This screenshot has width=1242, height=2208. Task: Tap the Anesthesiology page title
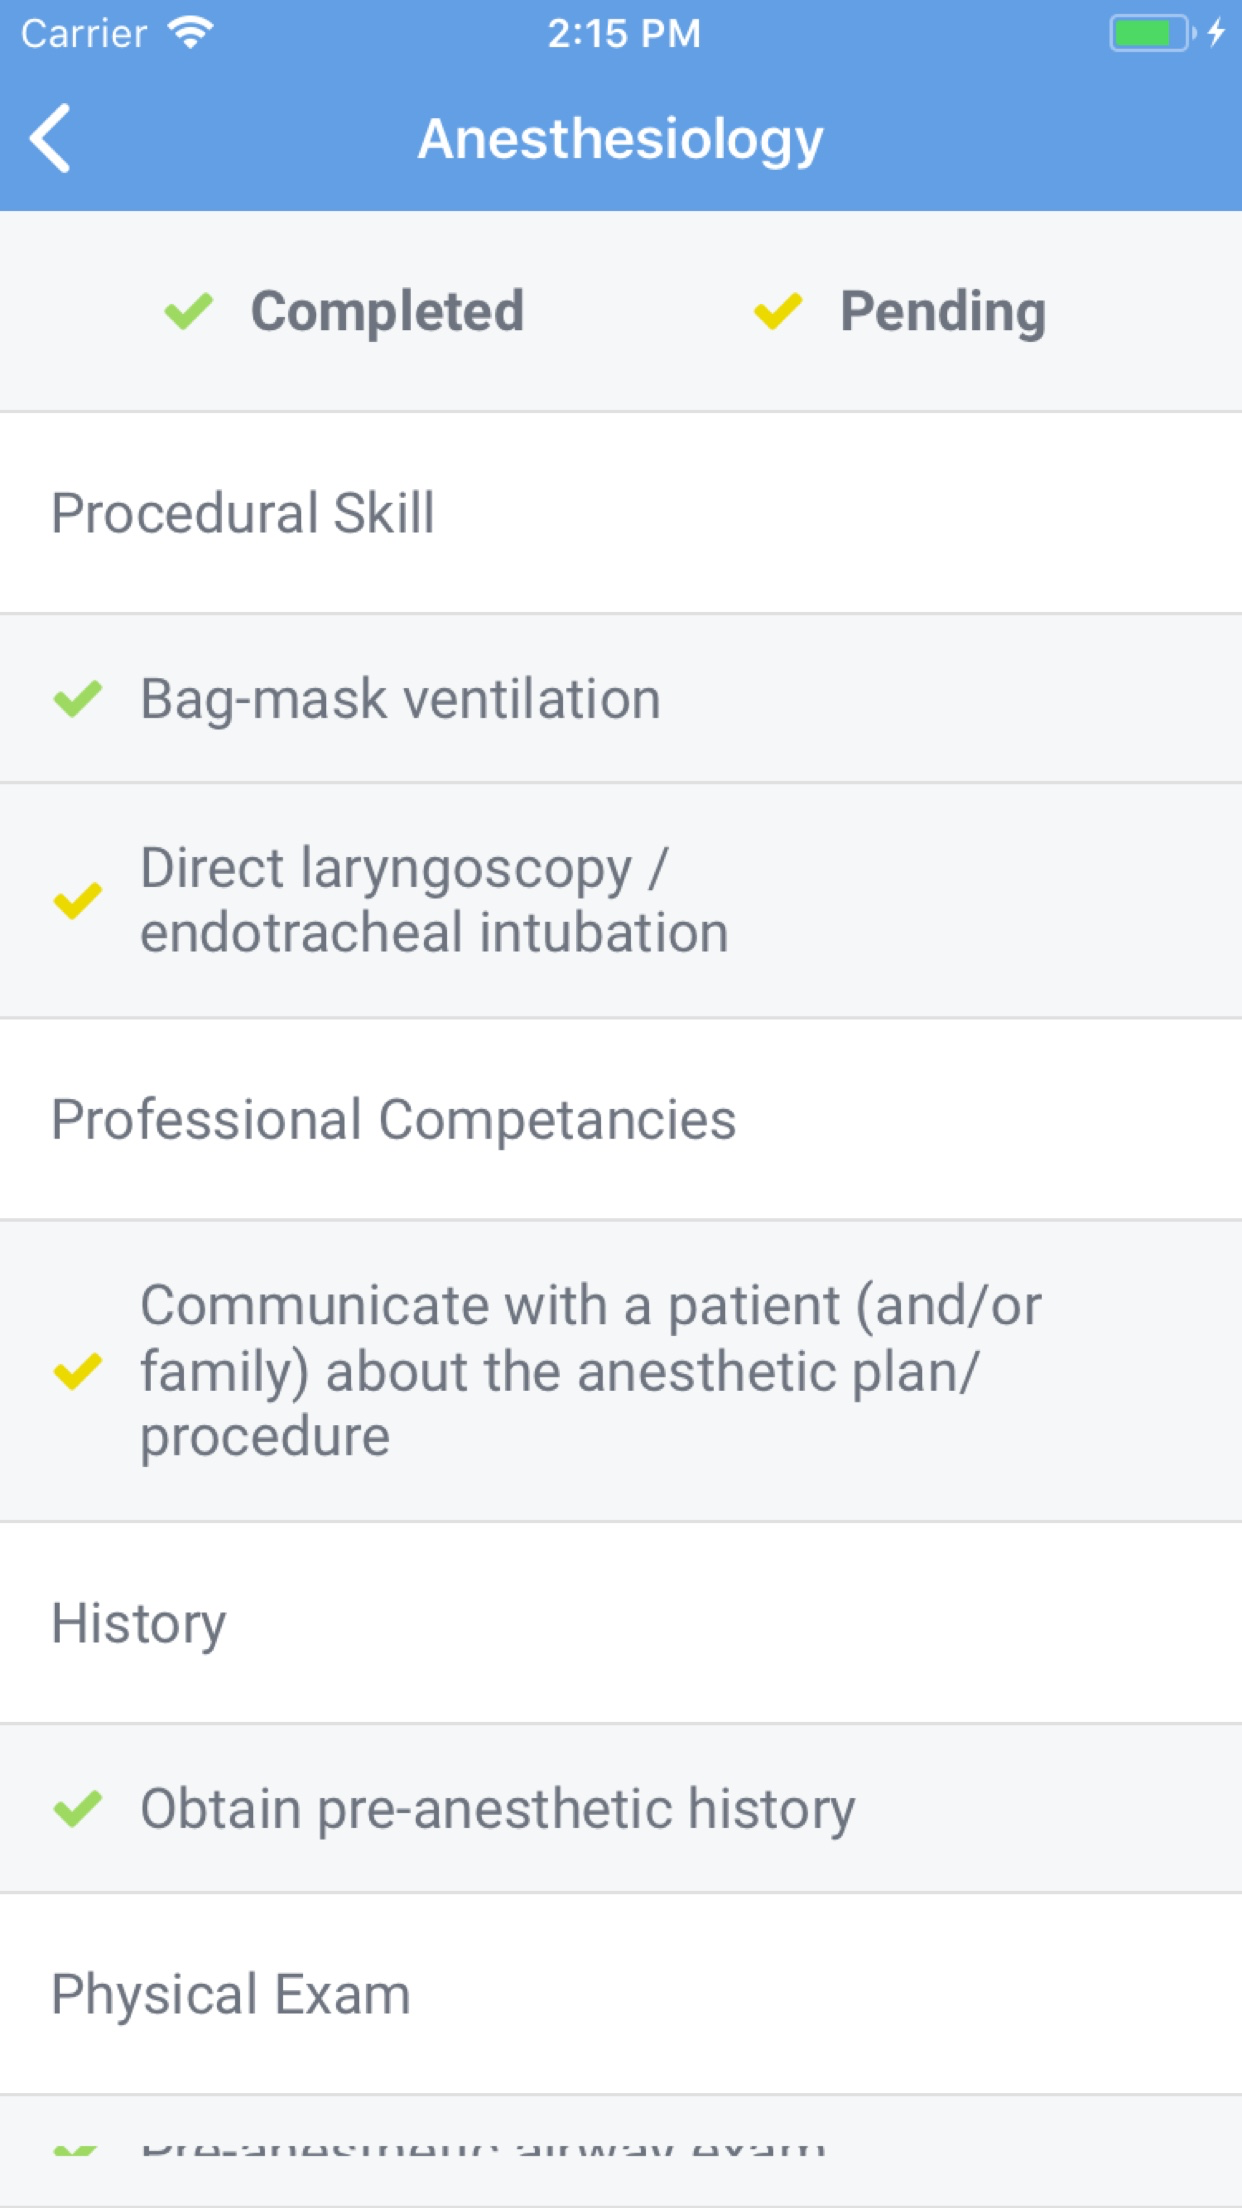620,138
